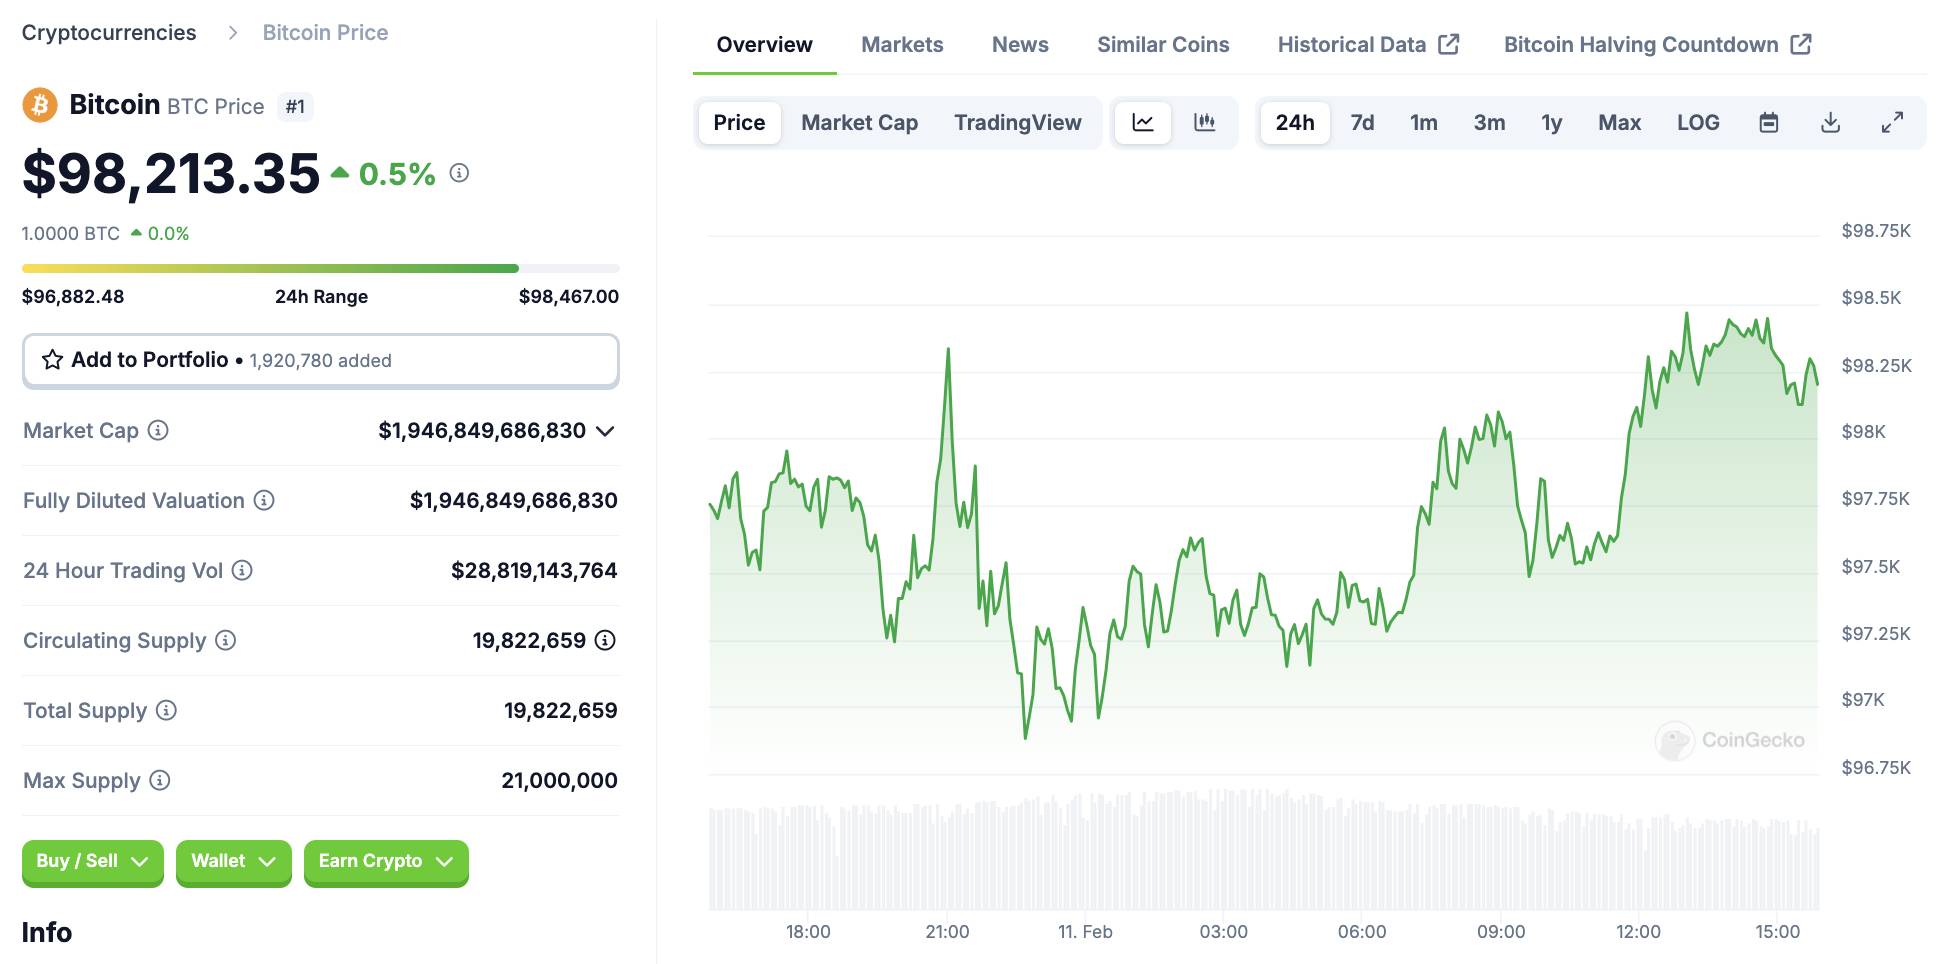Click star icon in Add to Portfolio
This screenshot has width=1954, height=964.
tap(53, 360)
